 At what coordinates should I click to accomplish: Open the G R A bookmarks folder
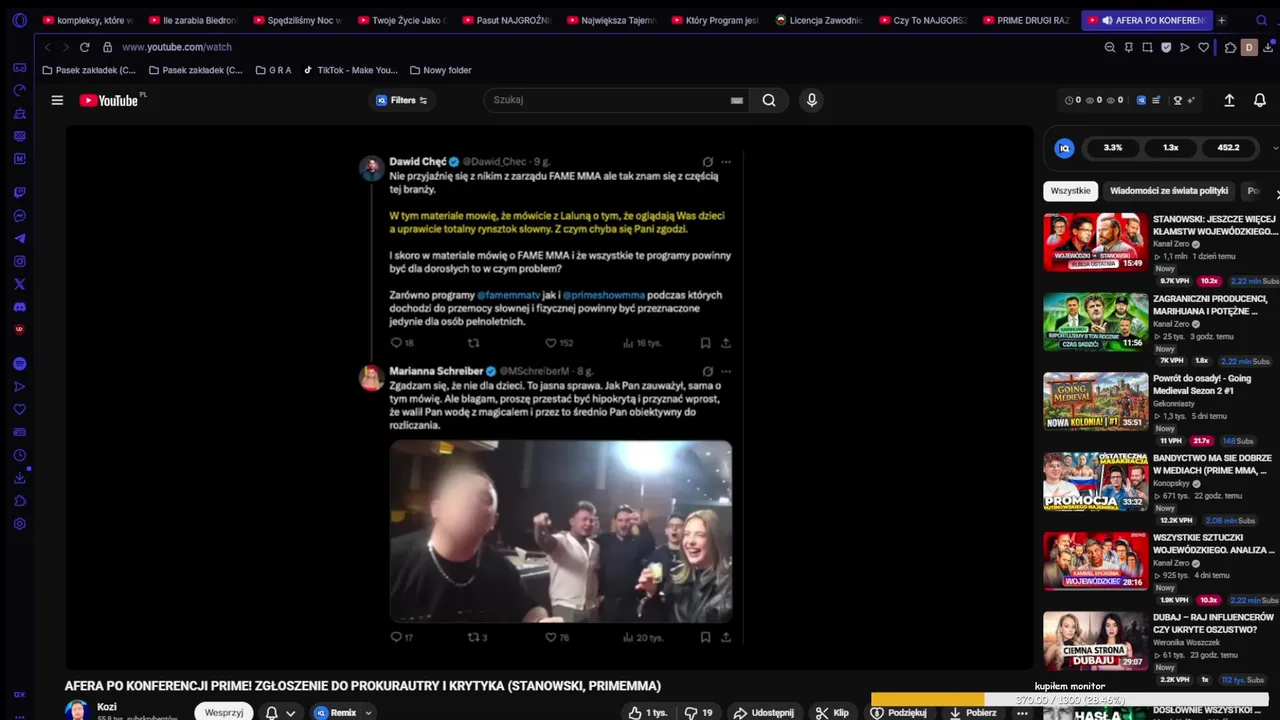coord(273,70)
